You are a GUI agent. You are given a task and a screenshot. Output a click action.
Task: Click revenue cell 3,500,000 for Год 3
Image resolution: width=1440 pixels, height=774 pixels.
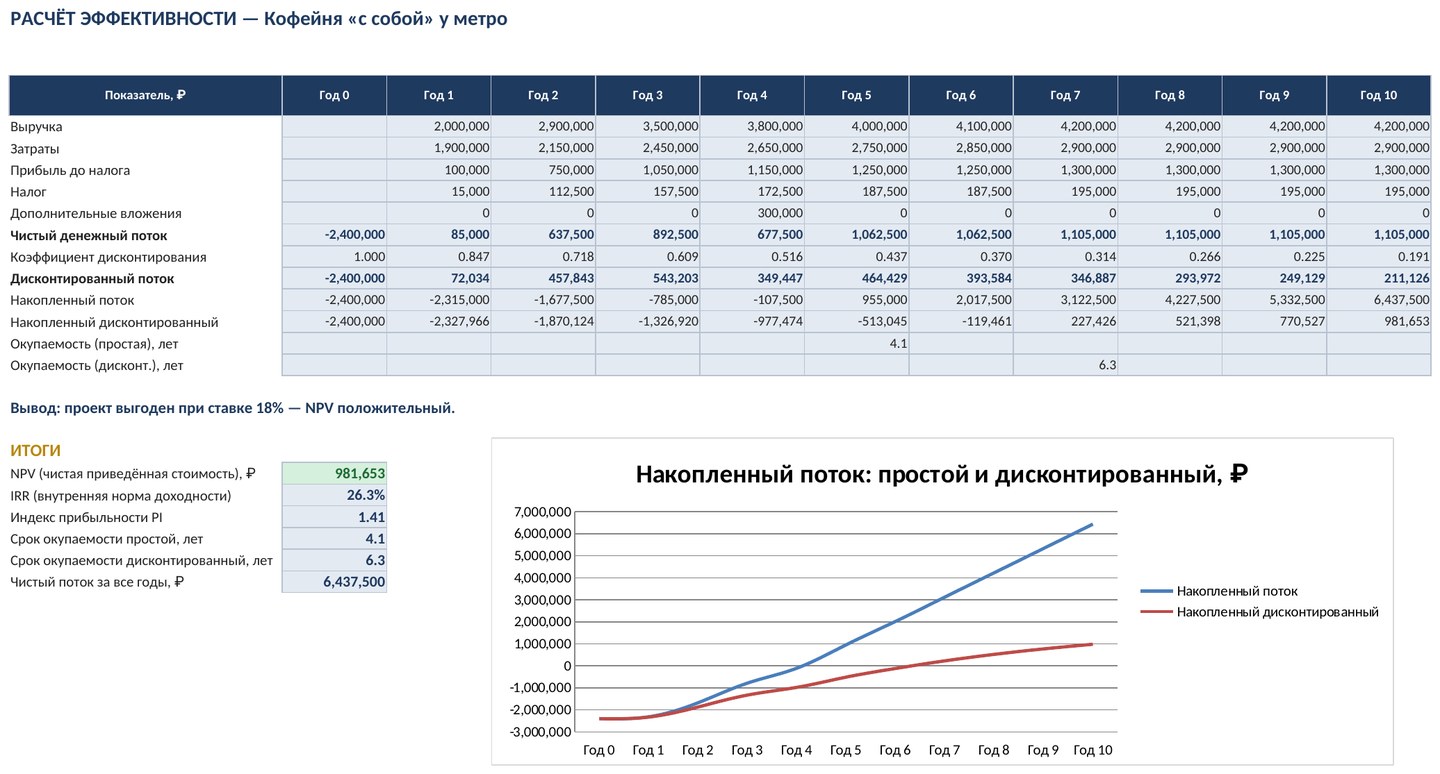click(647, 127)
